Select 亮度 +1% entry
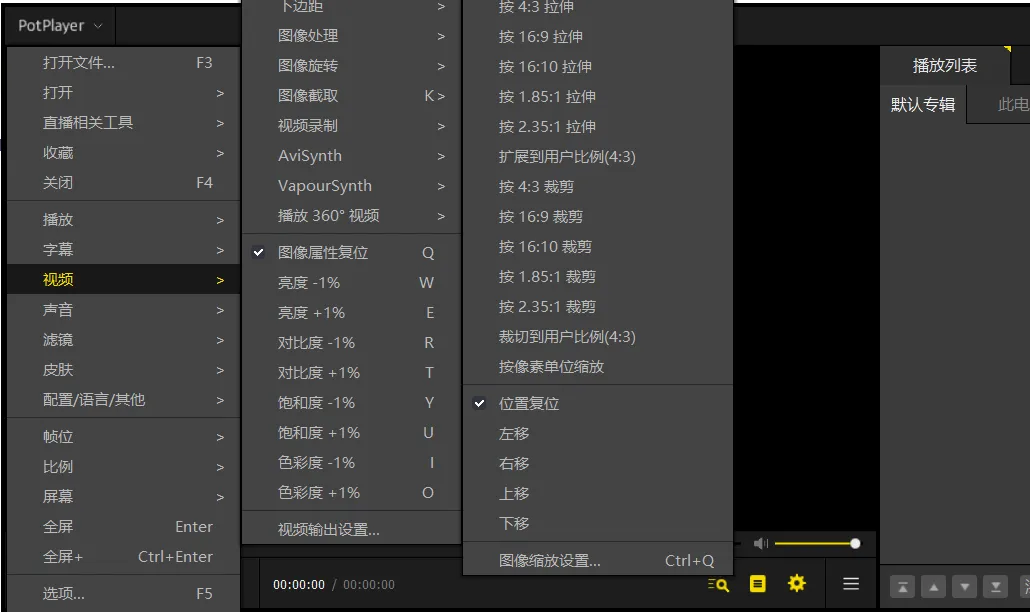This screenshot has width=1030, height=612. pos(351,313)
